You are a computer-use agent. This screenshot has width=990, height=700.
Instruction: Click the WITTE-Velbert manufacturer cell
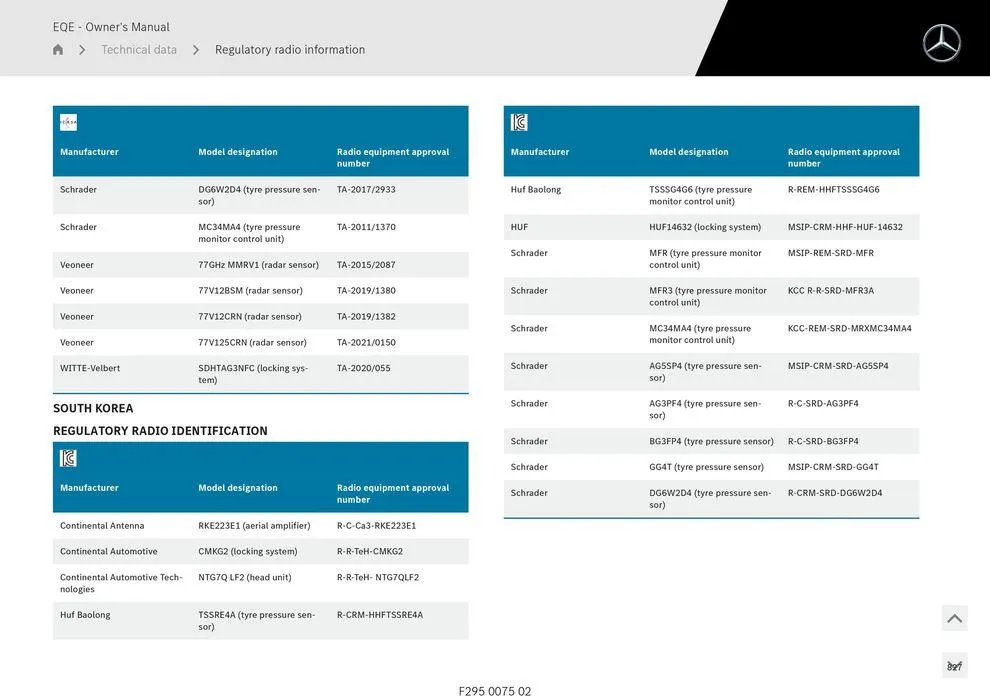tap(90, 368)
